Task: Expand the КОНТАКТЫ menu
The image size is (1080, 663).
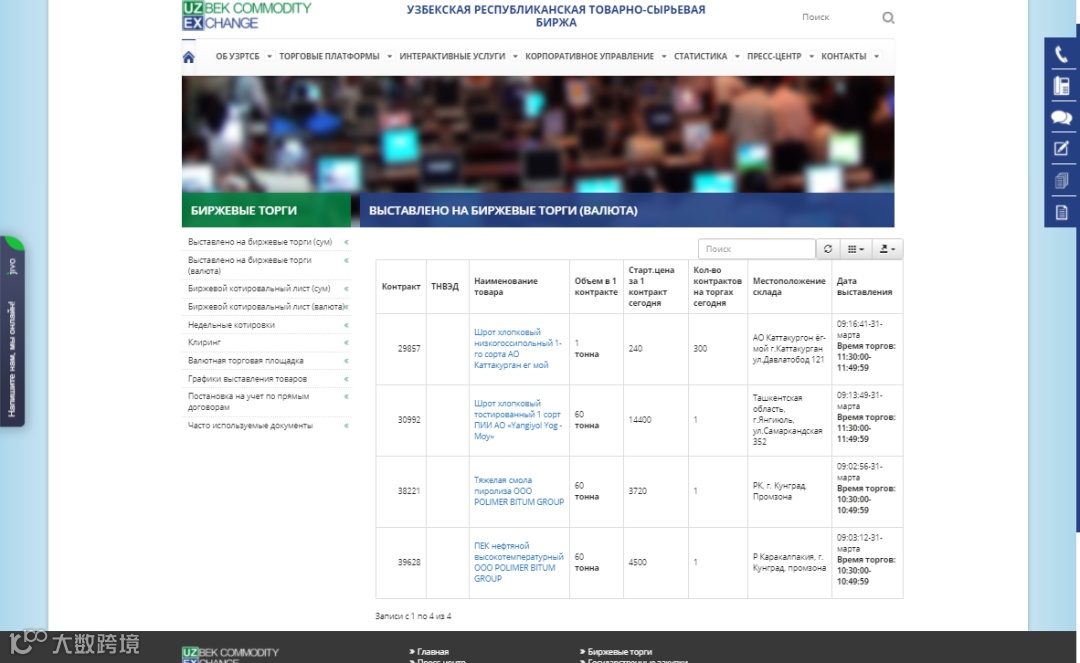Action: click(844, 56)
